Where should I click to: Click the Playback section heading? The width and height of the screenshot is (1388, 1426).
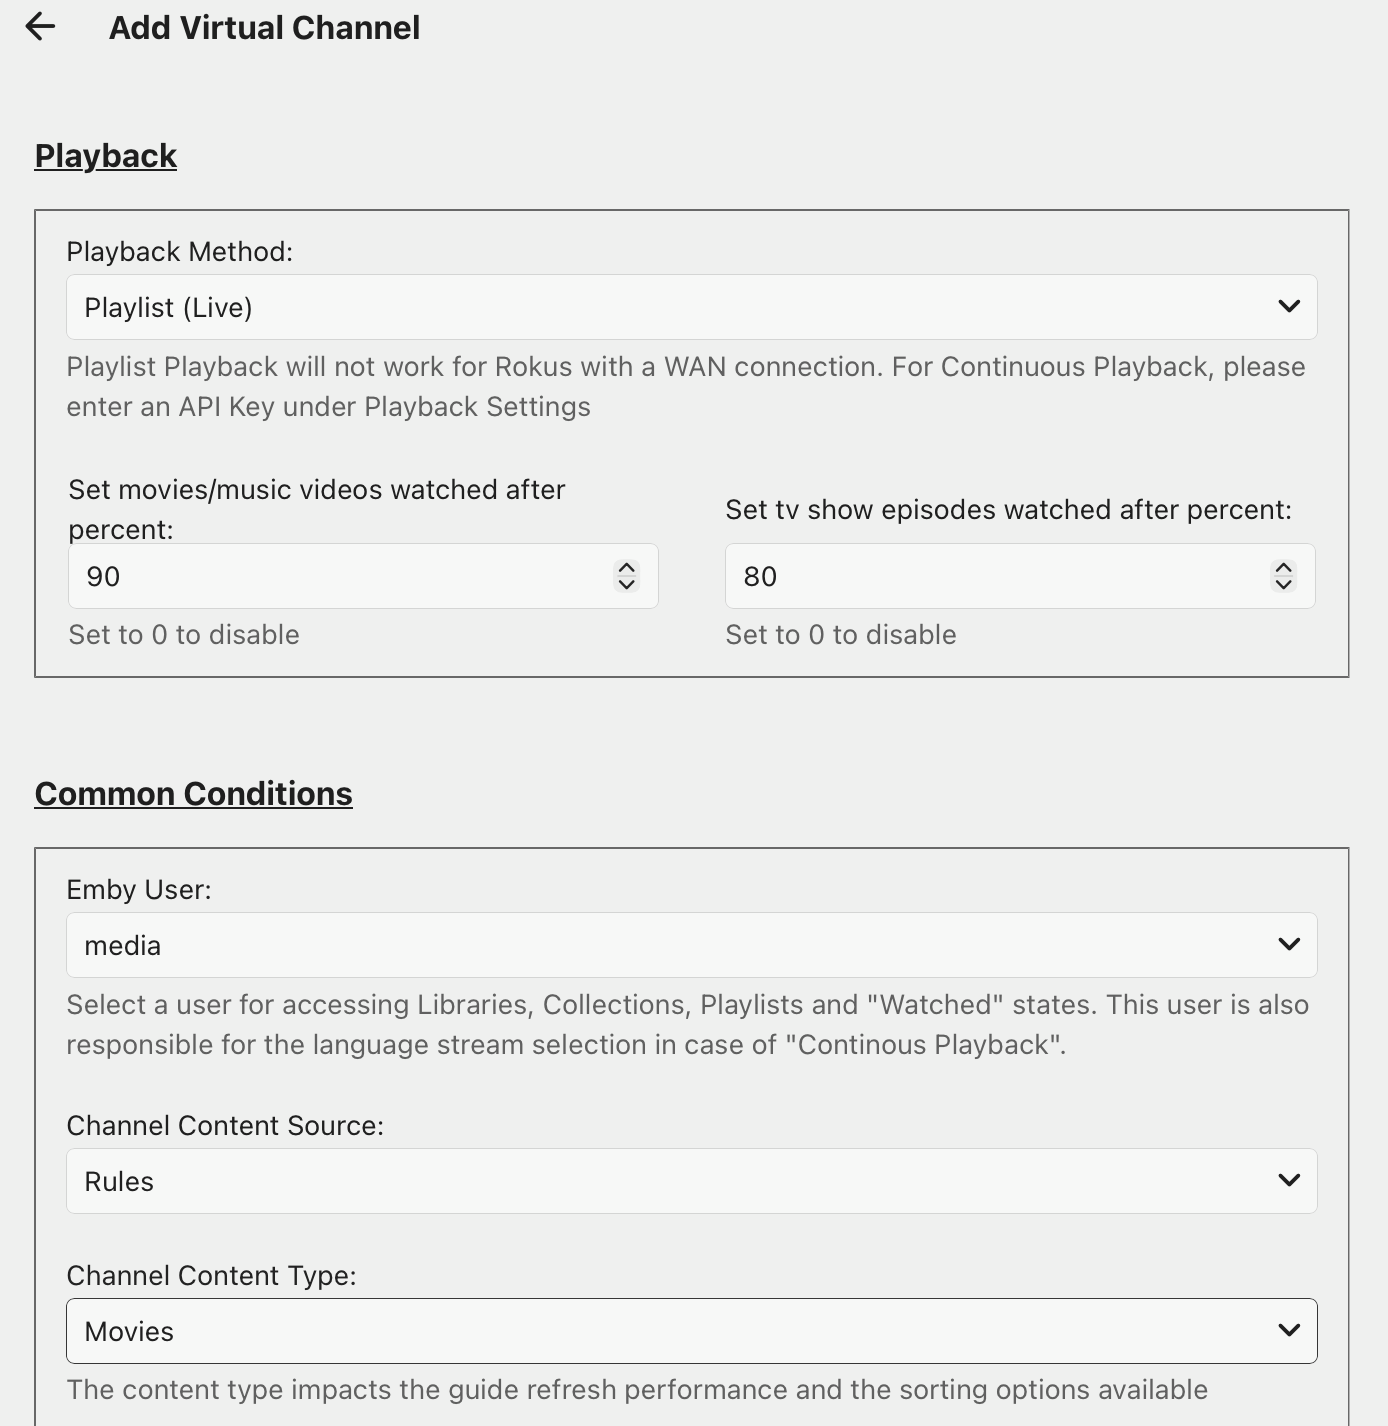click(106, 156)
